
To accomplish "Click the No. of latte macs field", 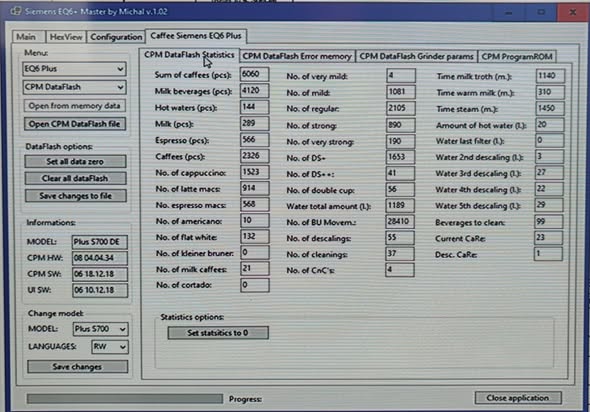I will pyautogui.click(x=254, y=188).
